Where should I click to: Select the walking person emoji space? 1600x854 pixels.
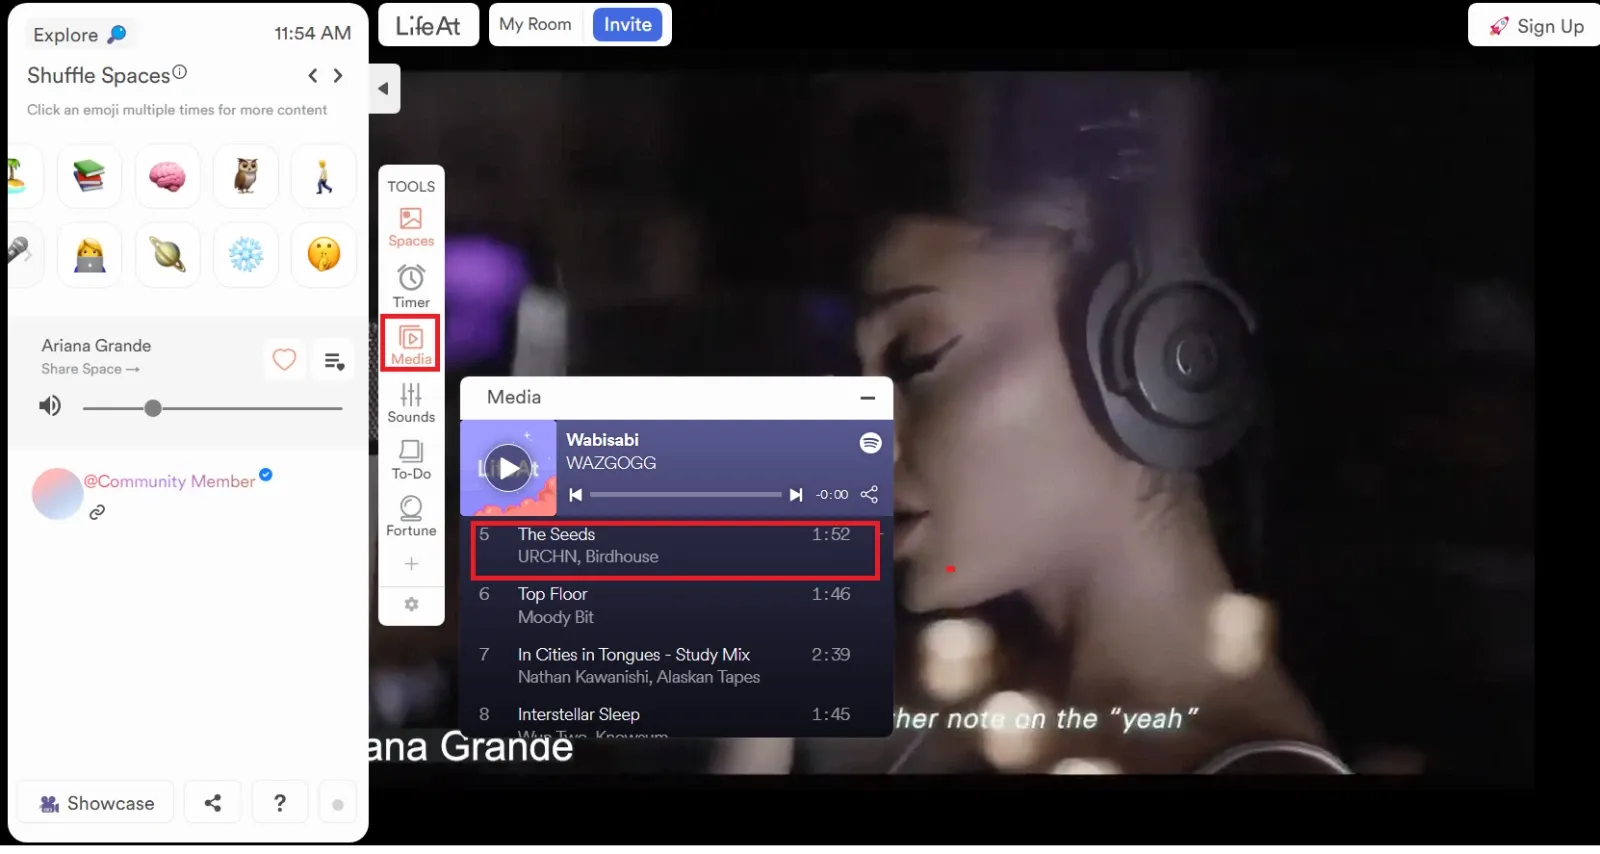(323, 176)
